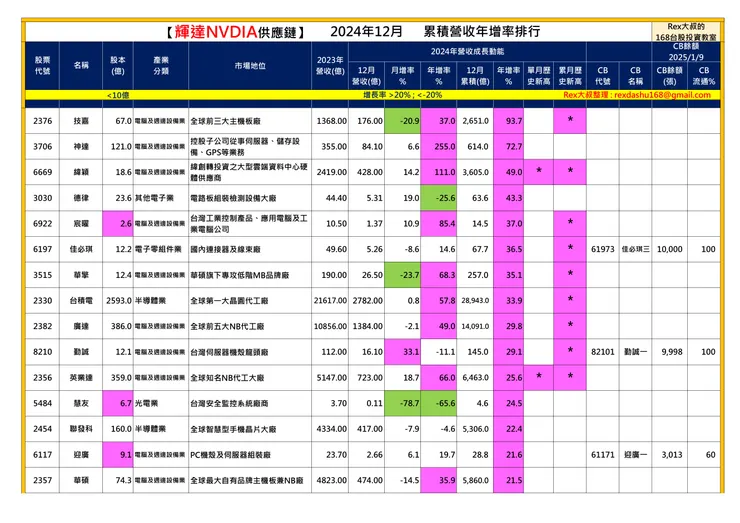This screenshot has width=740, height=523.
Task: Click the stock name 聯發科
Action: [81, 429]
